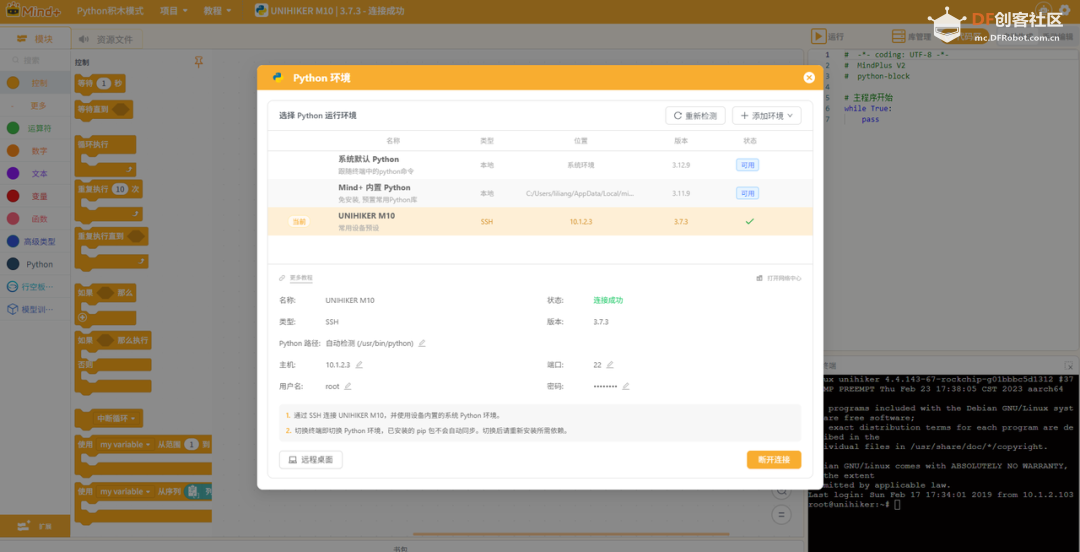Select the 更多 block category
Image resolution: width=1080 pixels, height=552 pixels.
pos(35,105)
